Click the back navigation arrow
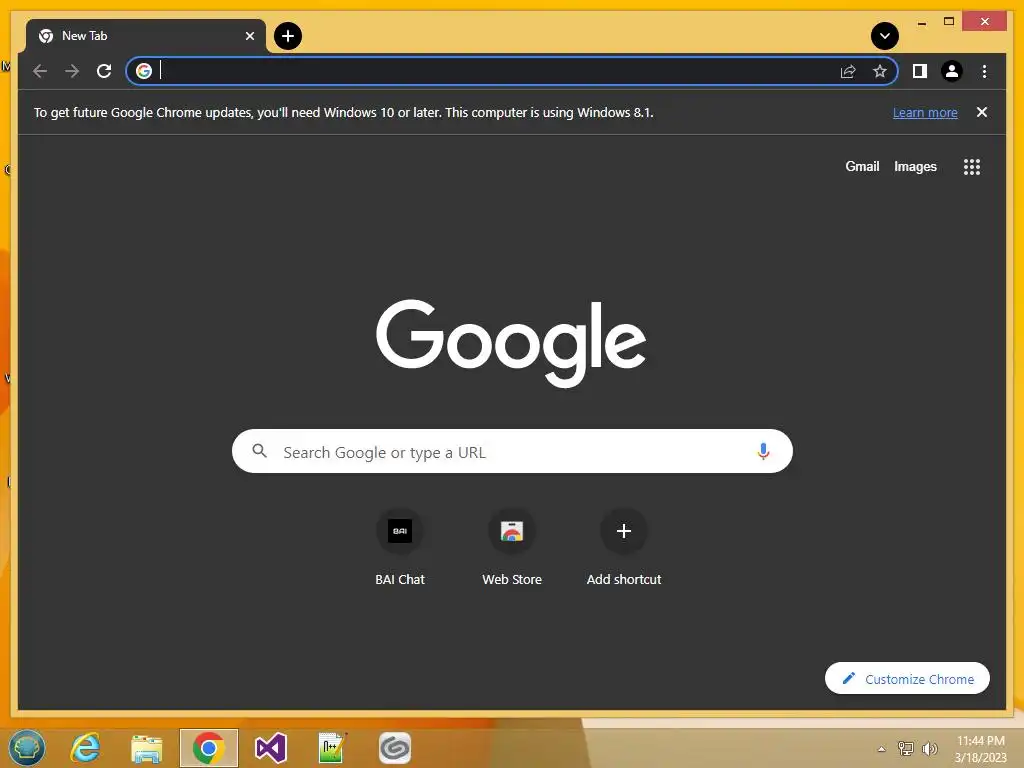This screenshot has height=768, width=1024. [40, 71]
